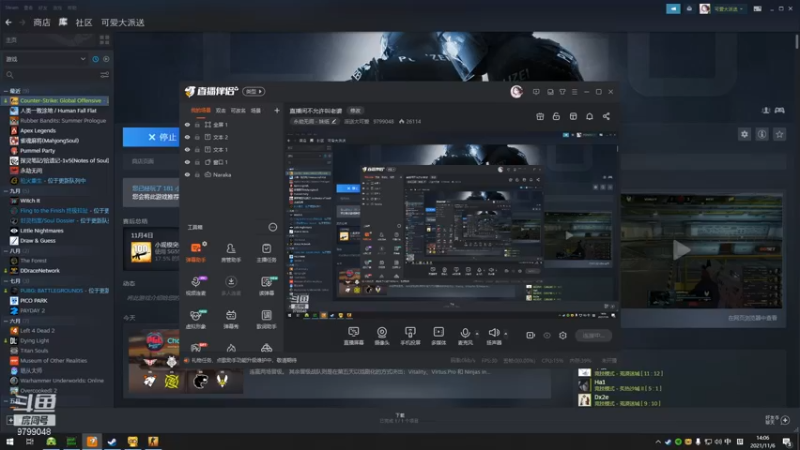Click 修改 button beside stream title
The width and height of the screenshot is (800, 450).
pos(355,111)
